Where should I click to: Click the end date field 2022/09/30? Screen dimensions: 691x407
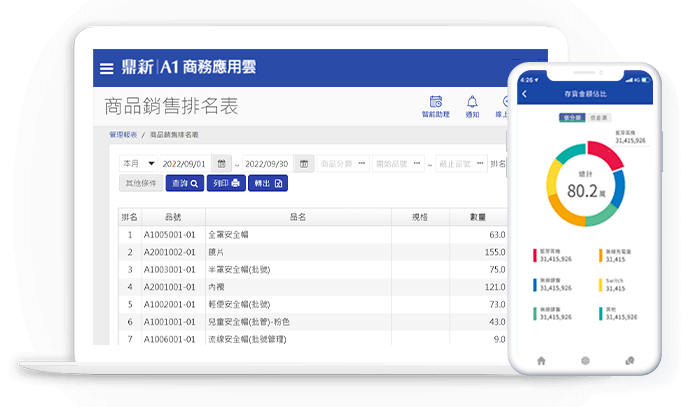268,164
